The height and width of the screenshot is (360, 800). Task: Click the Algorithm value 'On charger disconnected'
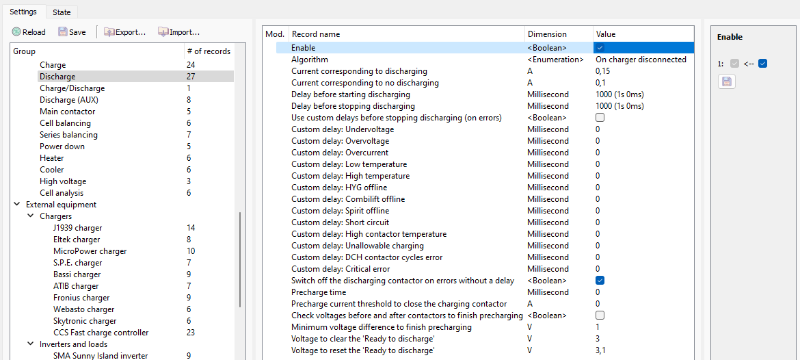[641, 59]
